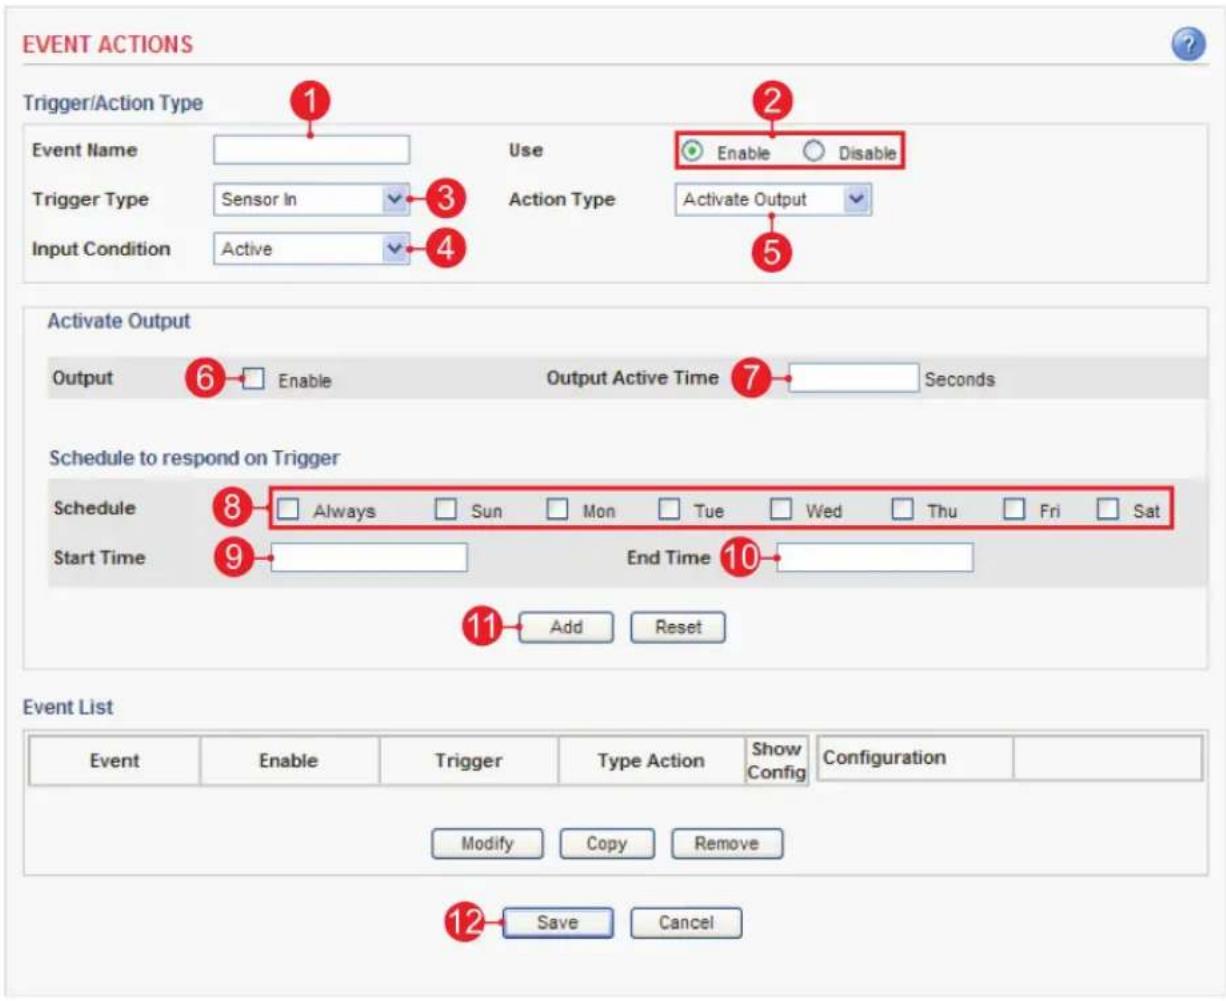
Task: Click the Reset button
Action: 678,628
